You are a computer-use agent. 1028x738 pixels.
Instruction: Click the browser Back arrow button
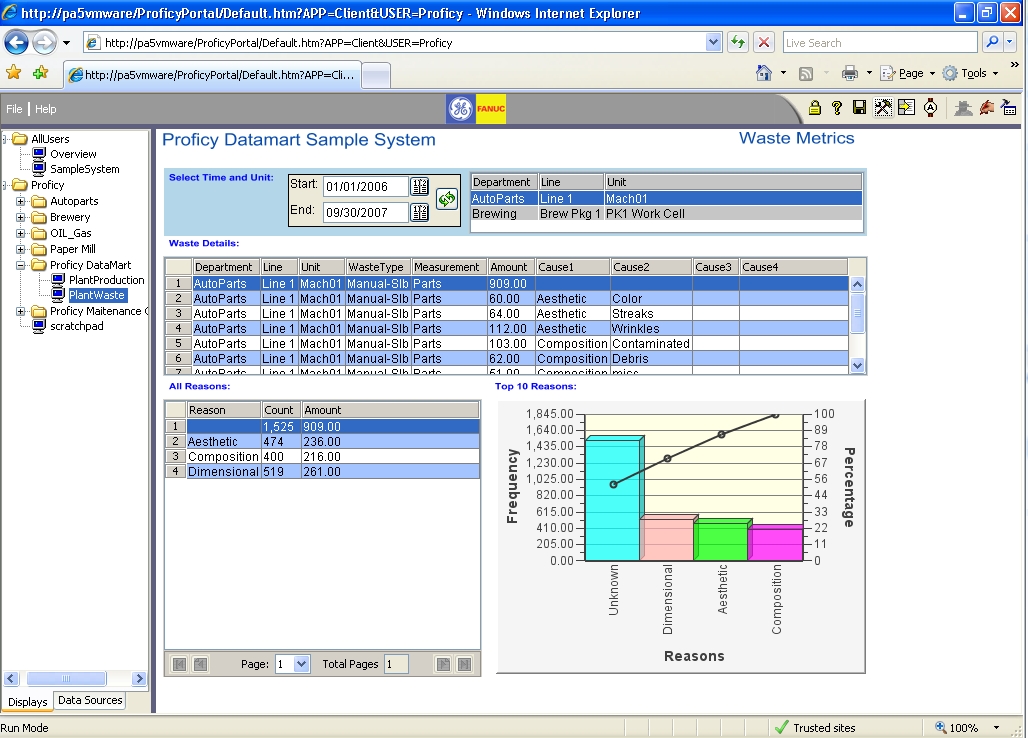[16, 43]
